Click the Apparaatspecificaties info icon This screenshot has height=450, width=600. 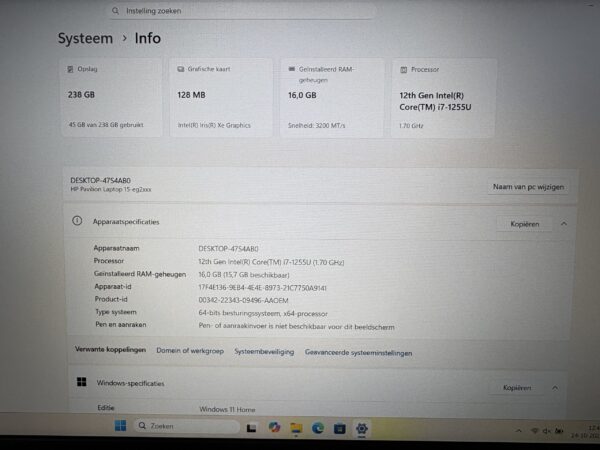(x=77, y=221)
